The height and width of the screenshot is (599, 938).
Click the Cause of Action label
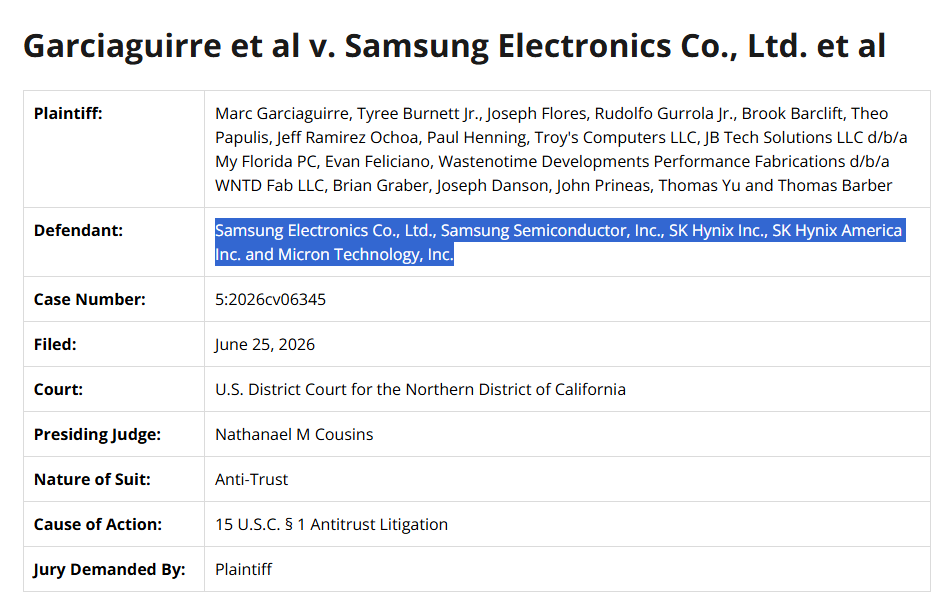(98, 524)
